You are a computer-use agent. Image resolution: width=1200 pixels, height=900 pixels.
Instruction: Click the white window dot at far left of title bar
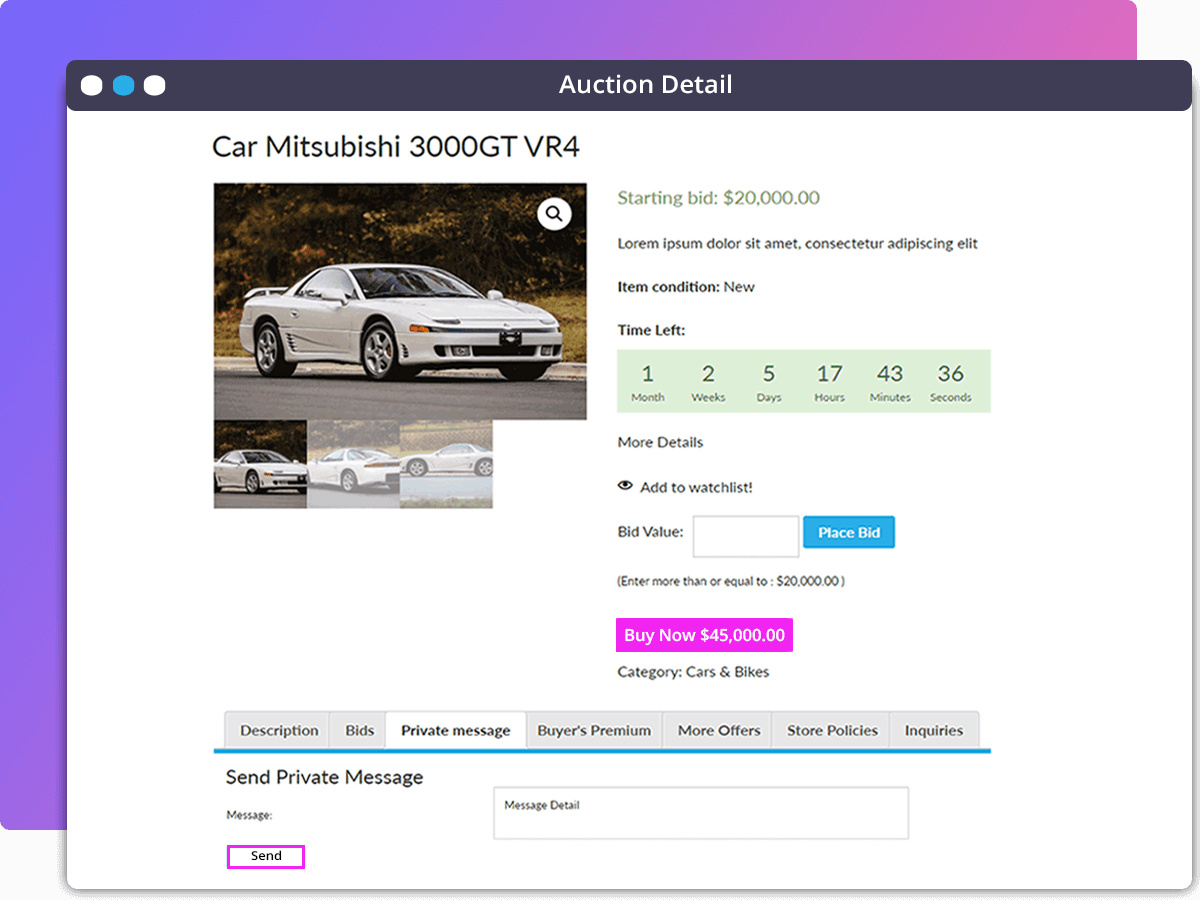pos(91,86)
